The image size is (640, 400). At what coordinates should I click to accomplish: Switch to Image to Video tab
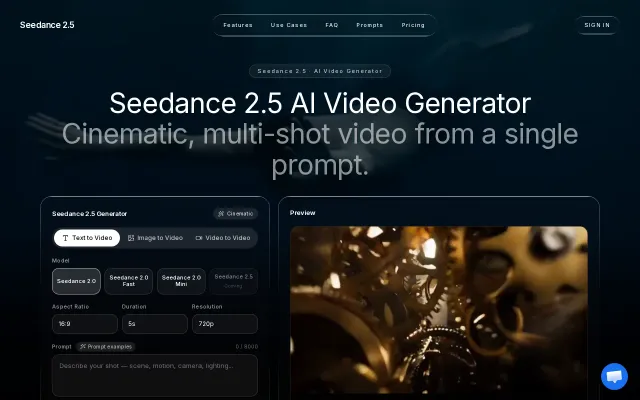click(x=155, y=238)
